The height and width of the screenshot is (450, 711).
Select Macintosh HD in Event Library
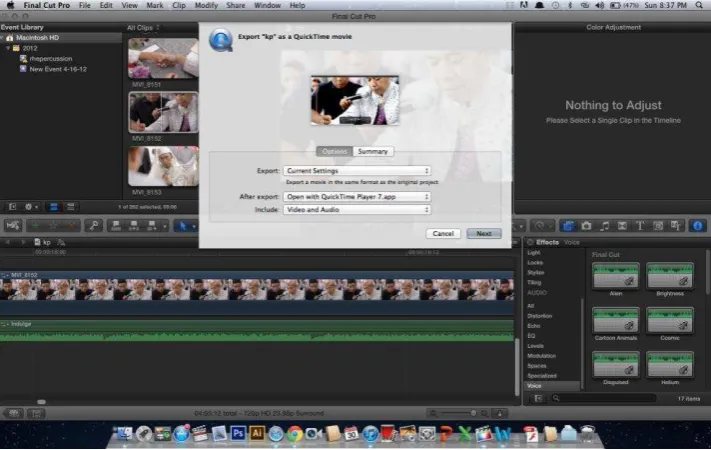tap(37, 38)
